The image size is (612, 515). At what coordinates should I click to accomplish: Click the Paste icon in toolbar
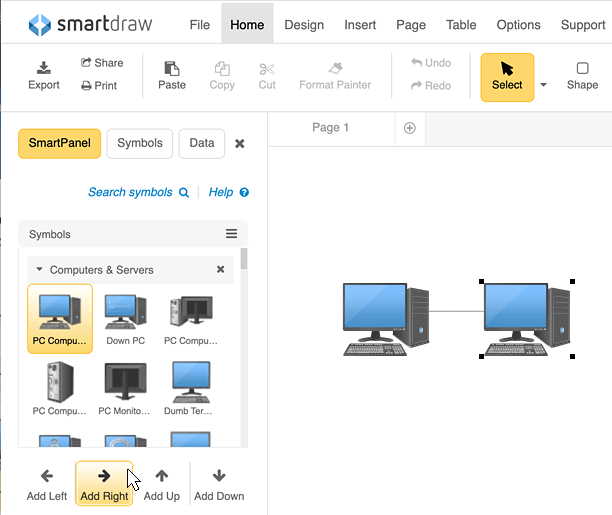pyautogui.click(x=172, y=69)
